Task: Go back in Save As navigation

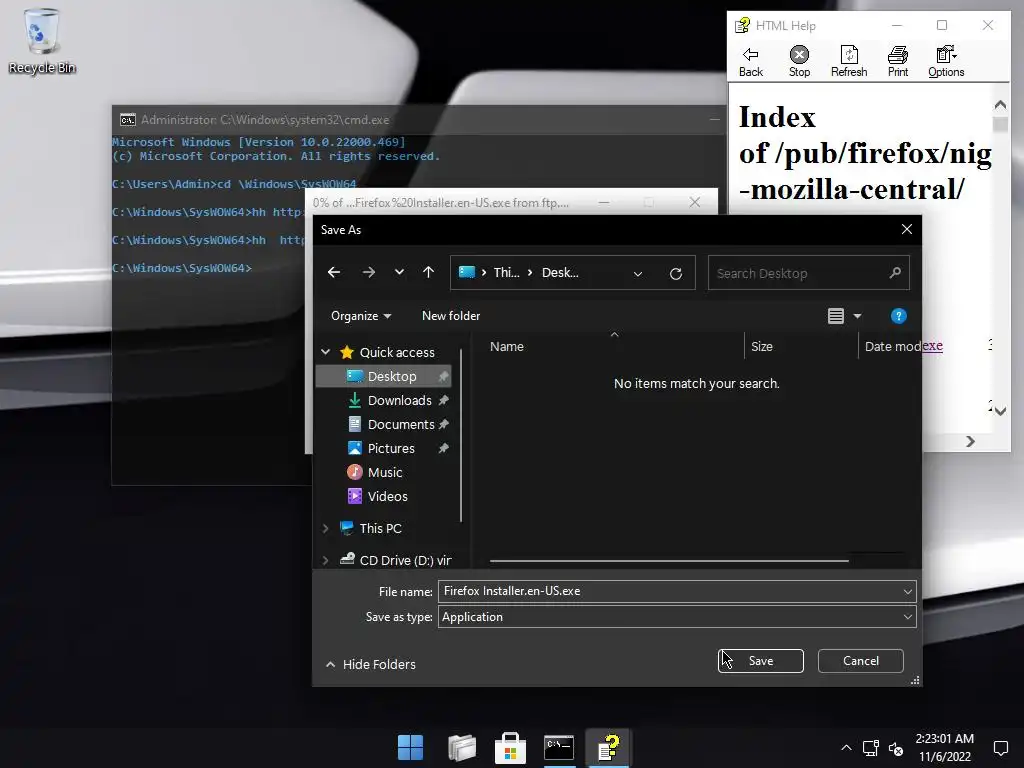Action: pos(334,272)
